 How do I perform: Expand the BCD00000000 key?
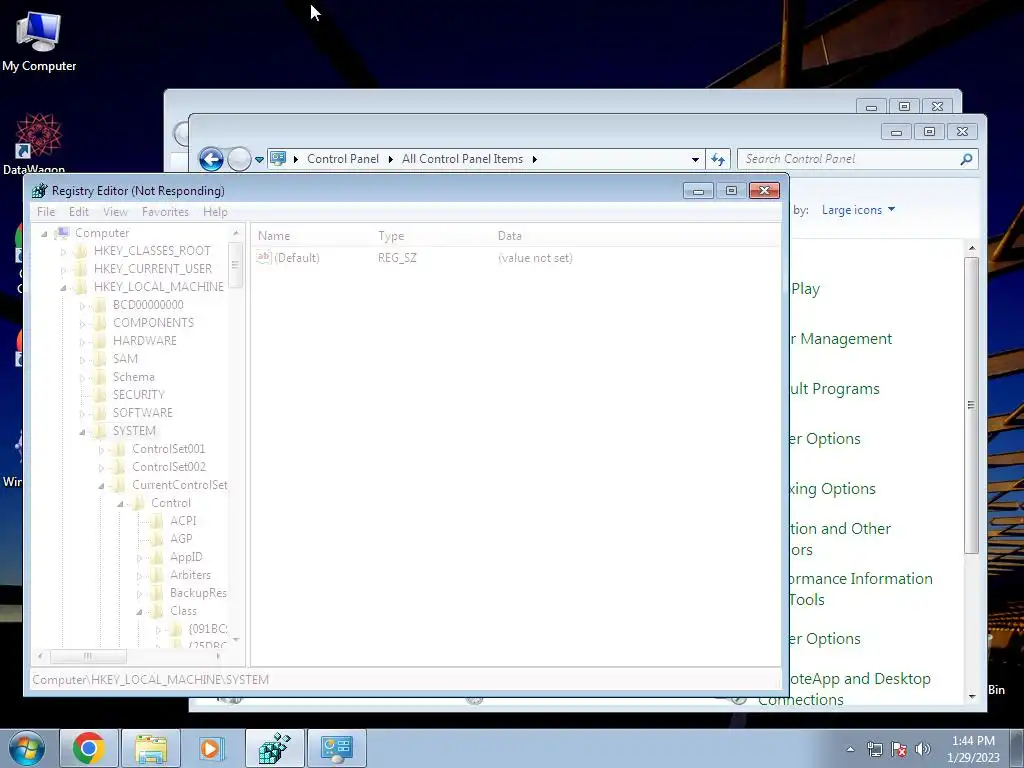82,306
